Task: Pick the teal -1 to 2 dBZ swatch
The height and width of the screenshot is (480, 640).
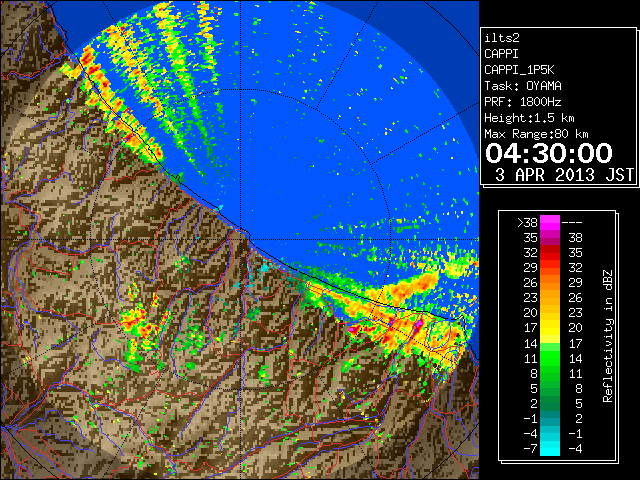Action: (550, 418)
